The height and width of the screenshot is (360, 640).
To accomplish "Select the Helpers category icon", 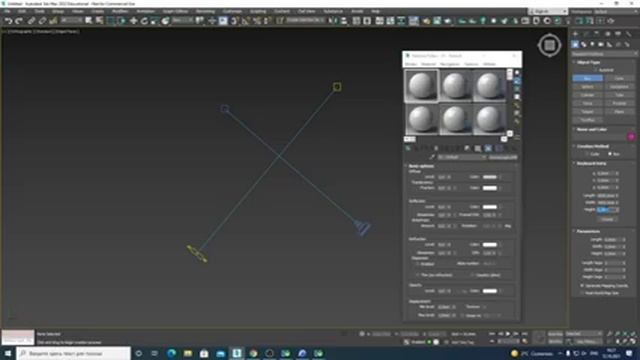I will 609,44.
